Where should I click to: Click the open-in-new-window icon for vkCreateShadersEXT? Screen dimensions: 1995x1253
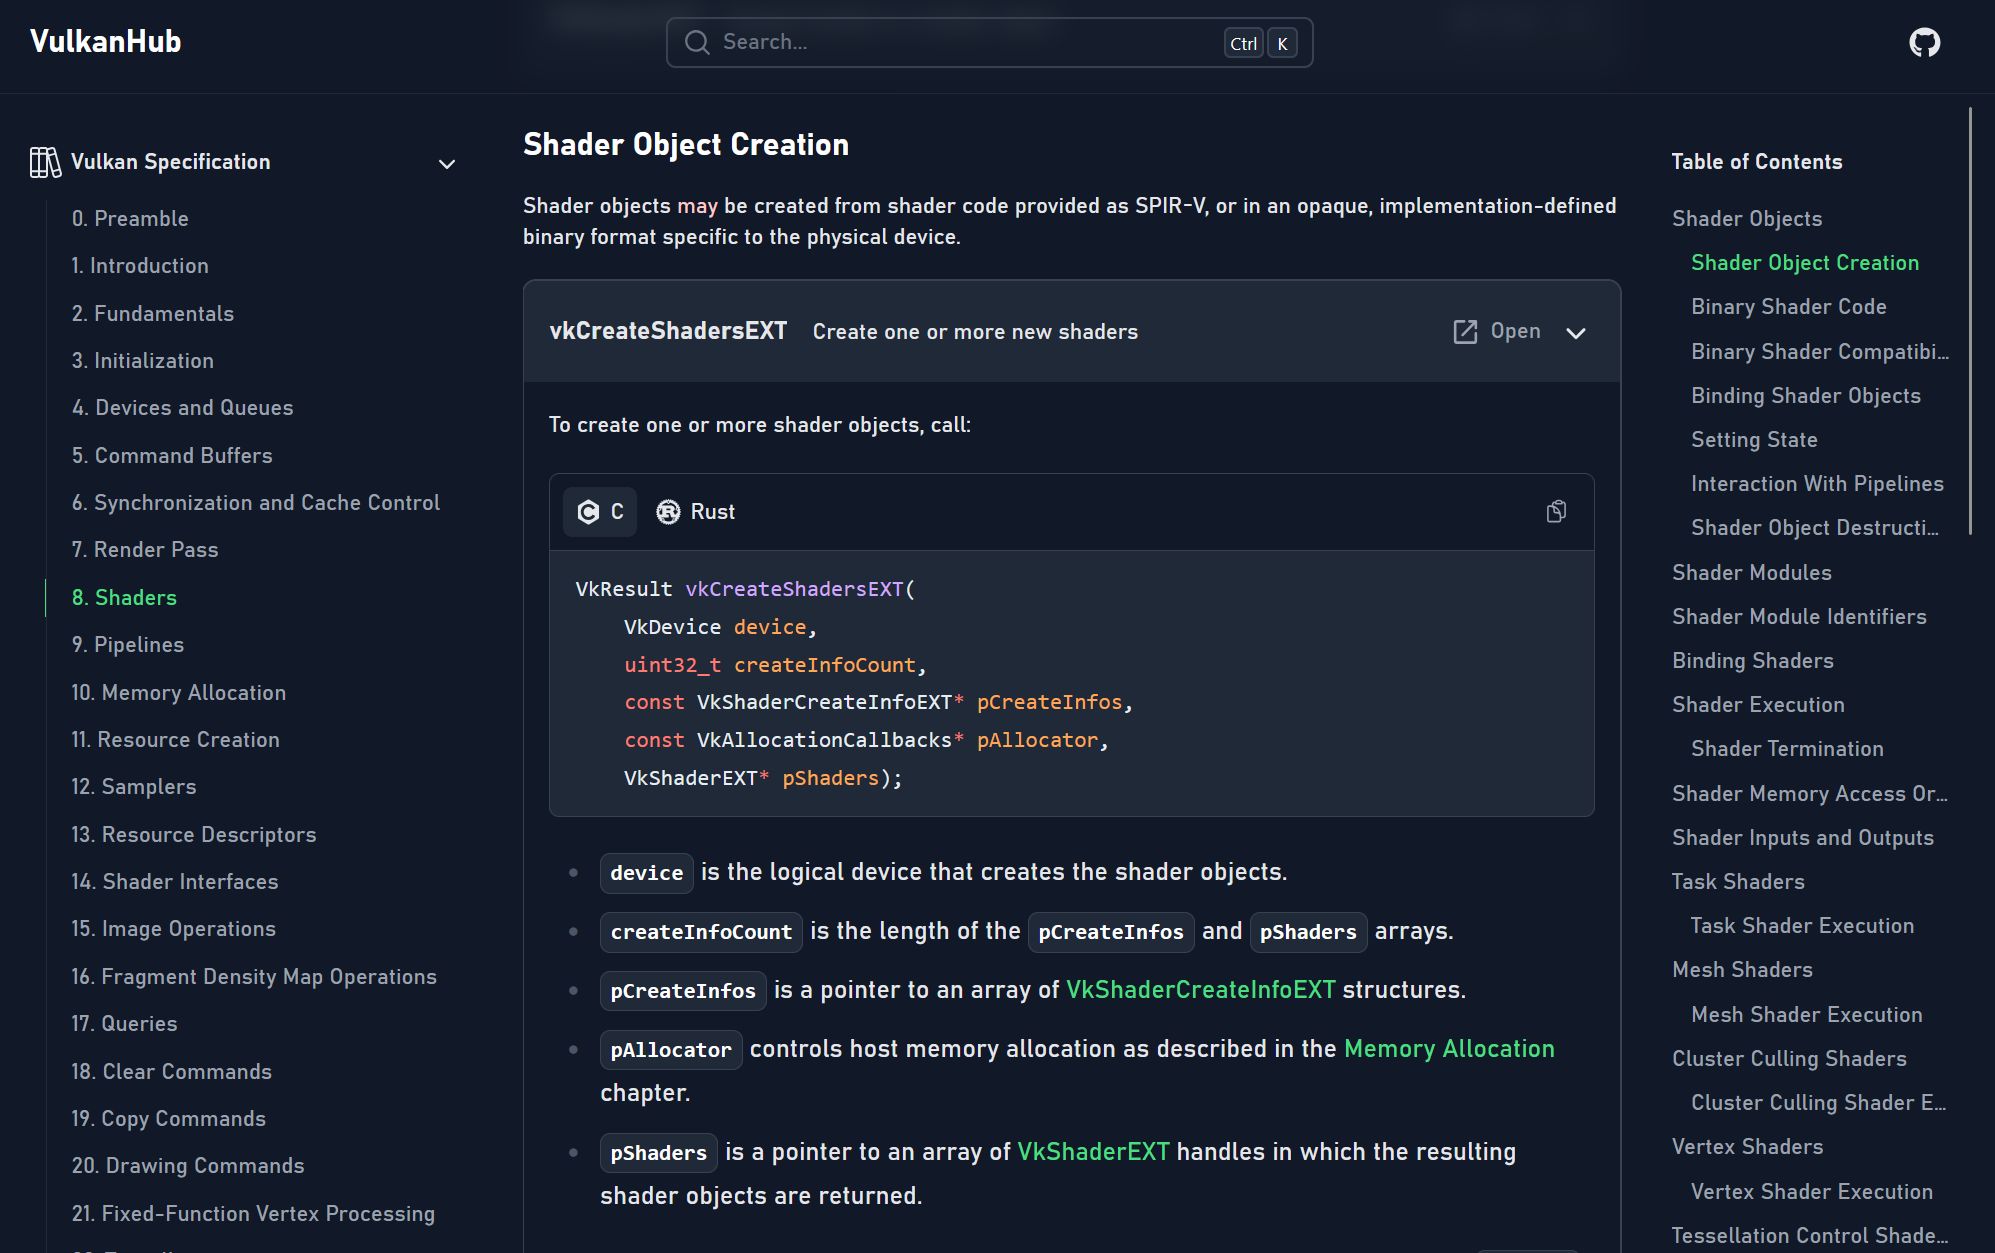point(1465,332)
